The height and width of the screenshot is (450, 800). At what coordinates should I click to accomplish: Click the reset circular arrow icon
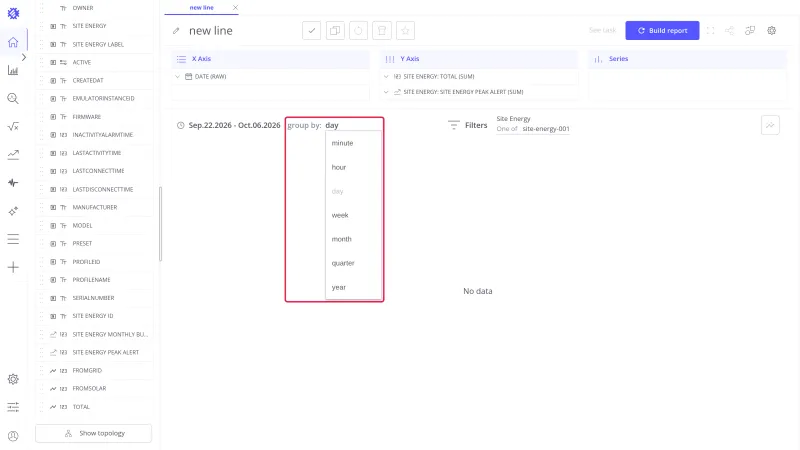358,31
